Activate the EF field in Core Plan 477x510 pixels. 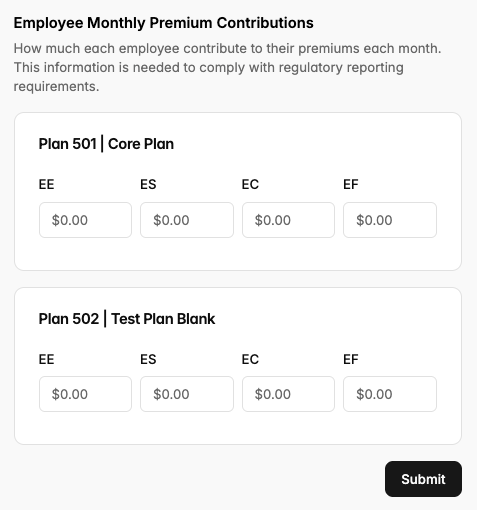point(390,220)
